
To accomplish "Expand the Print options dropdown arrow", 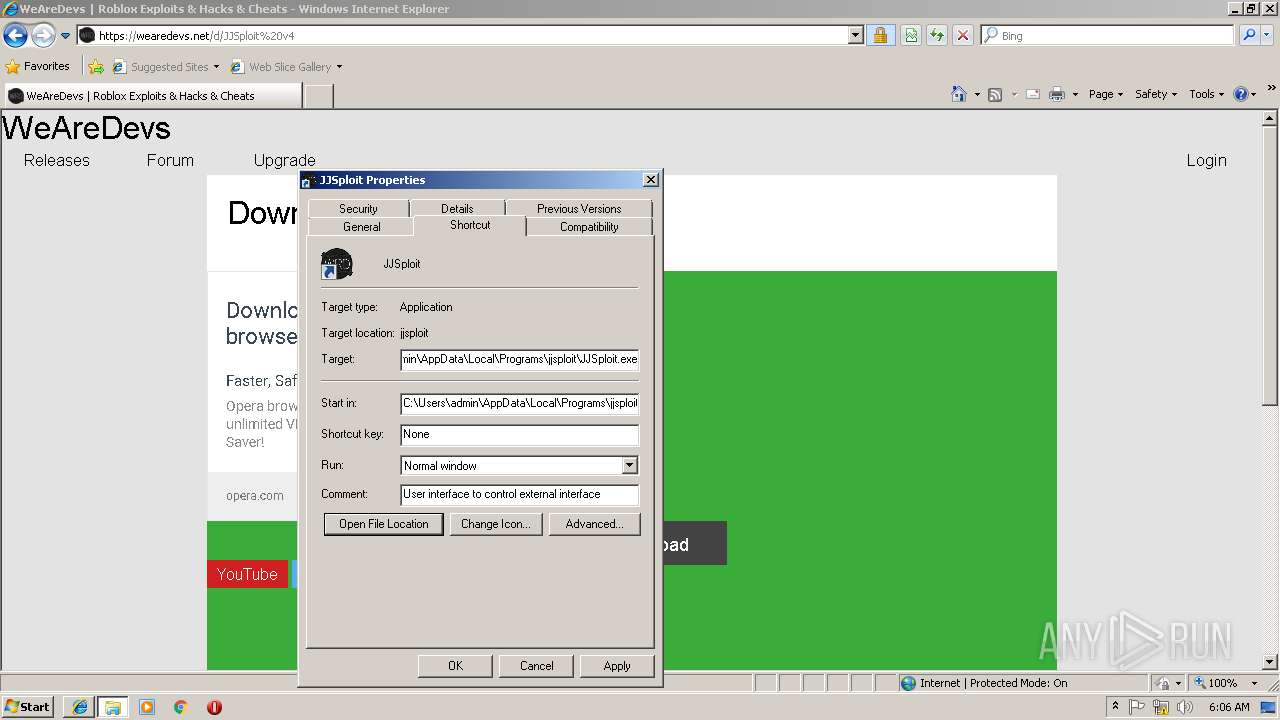I will 1075,94.
